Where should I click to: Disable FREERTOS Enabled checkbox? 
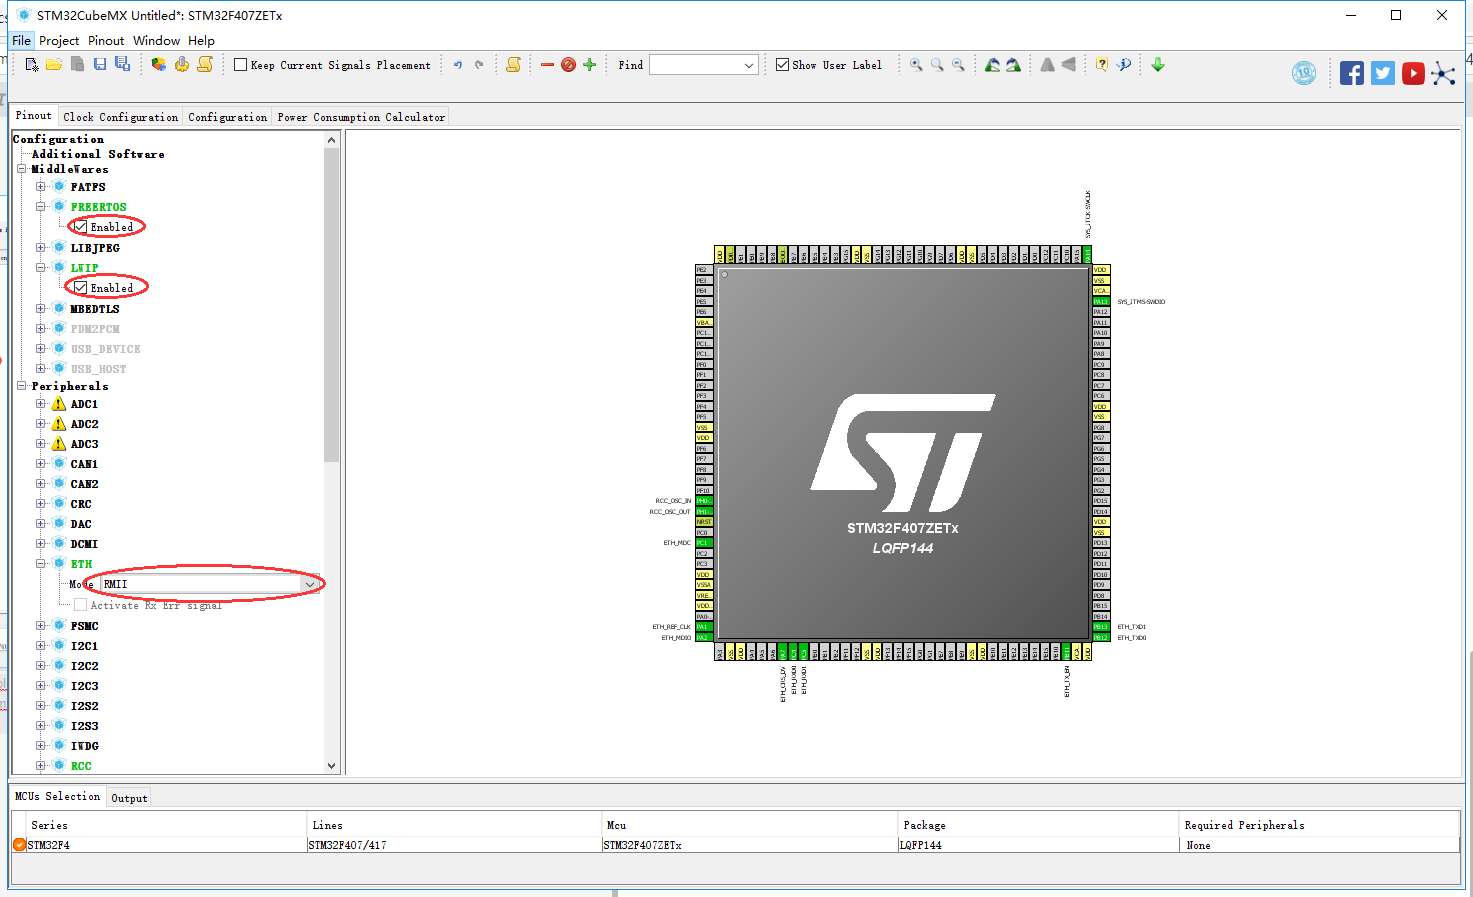coord(80,226)
